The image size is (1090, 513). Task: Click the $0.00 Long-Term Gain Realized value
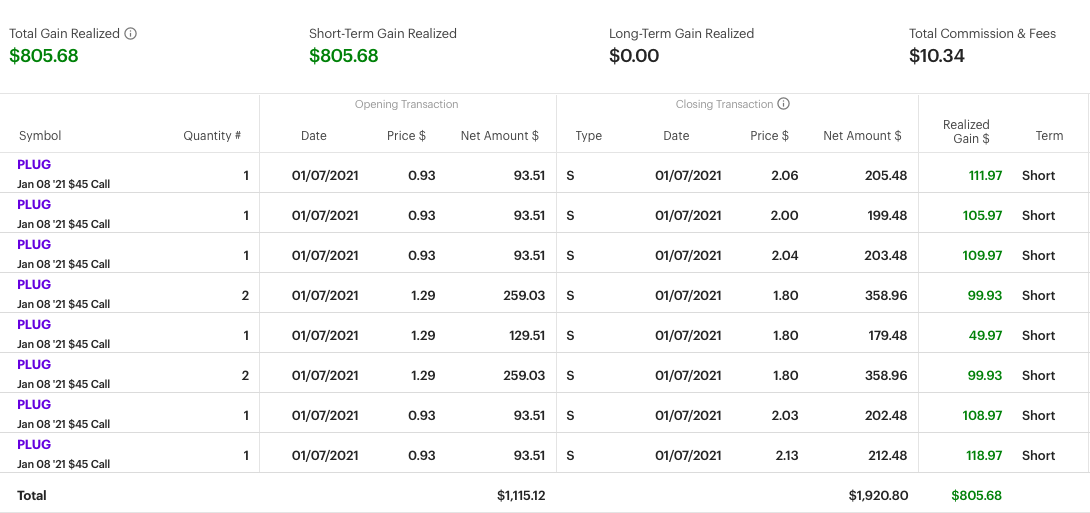634,56
